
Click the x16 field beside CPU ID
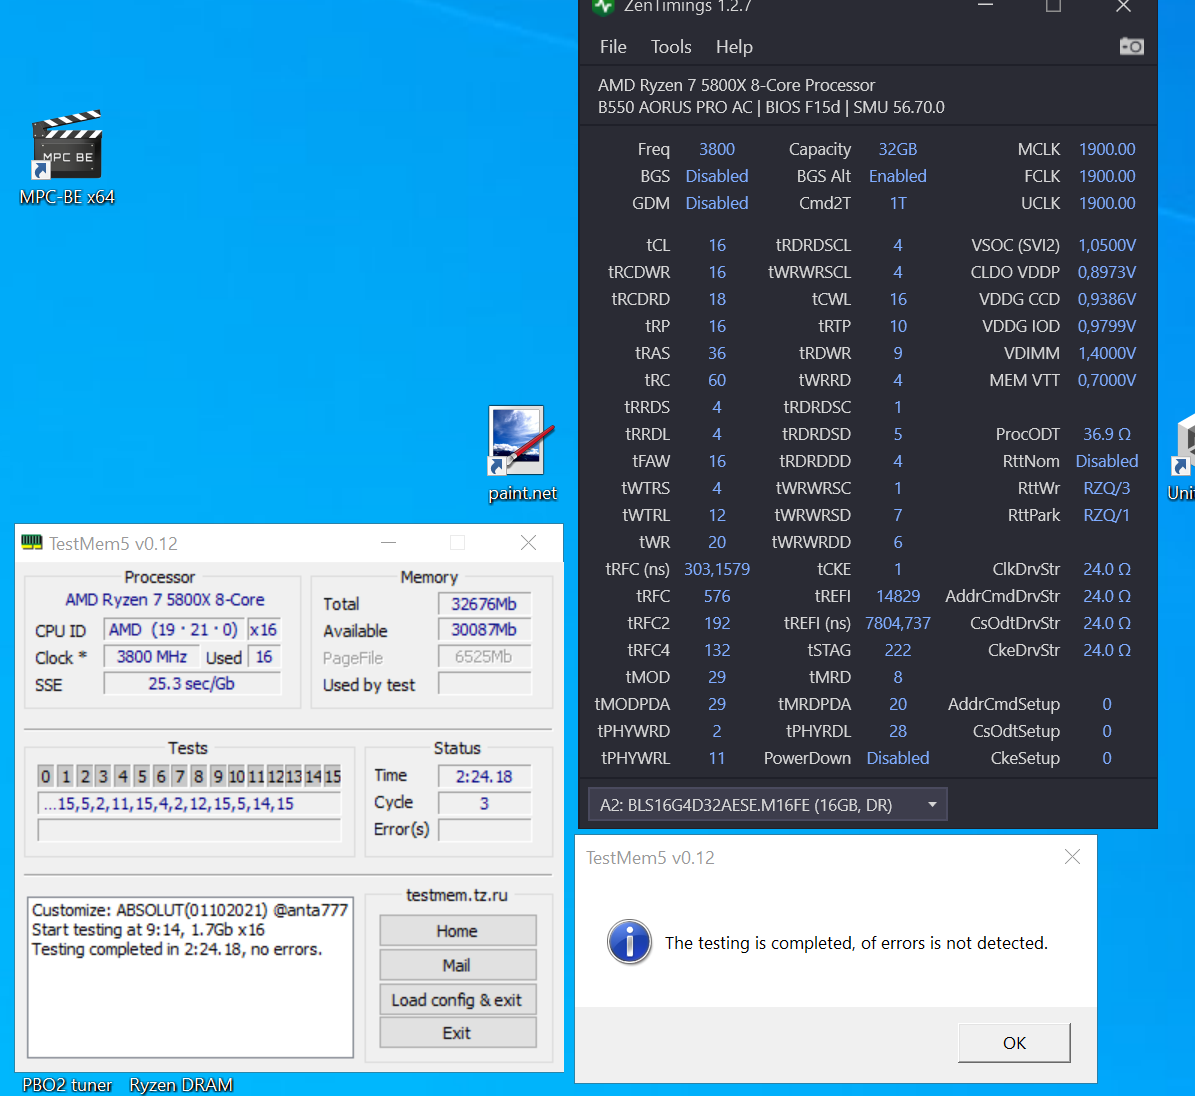264,630
